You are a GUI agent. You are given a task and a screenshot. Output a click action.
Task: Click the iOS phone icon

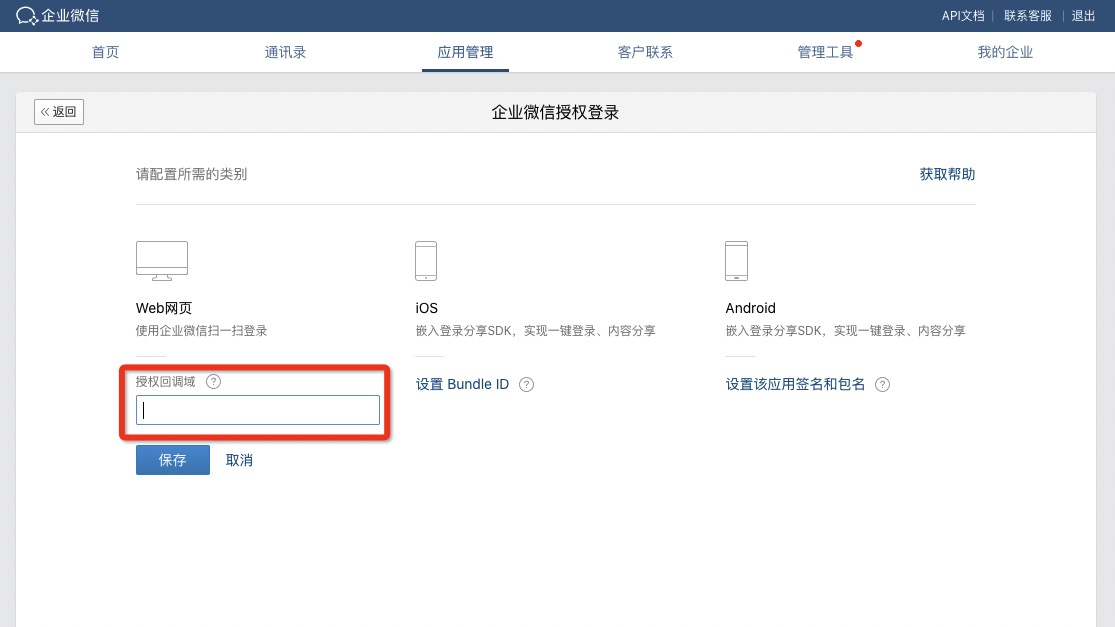(x=426, y=260)
